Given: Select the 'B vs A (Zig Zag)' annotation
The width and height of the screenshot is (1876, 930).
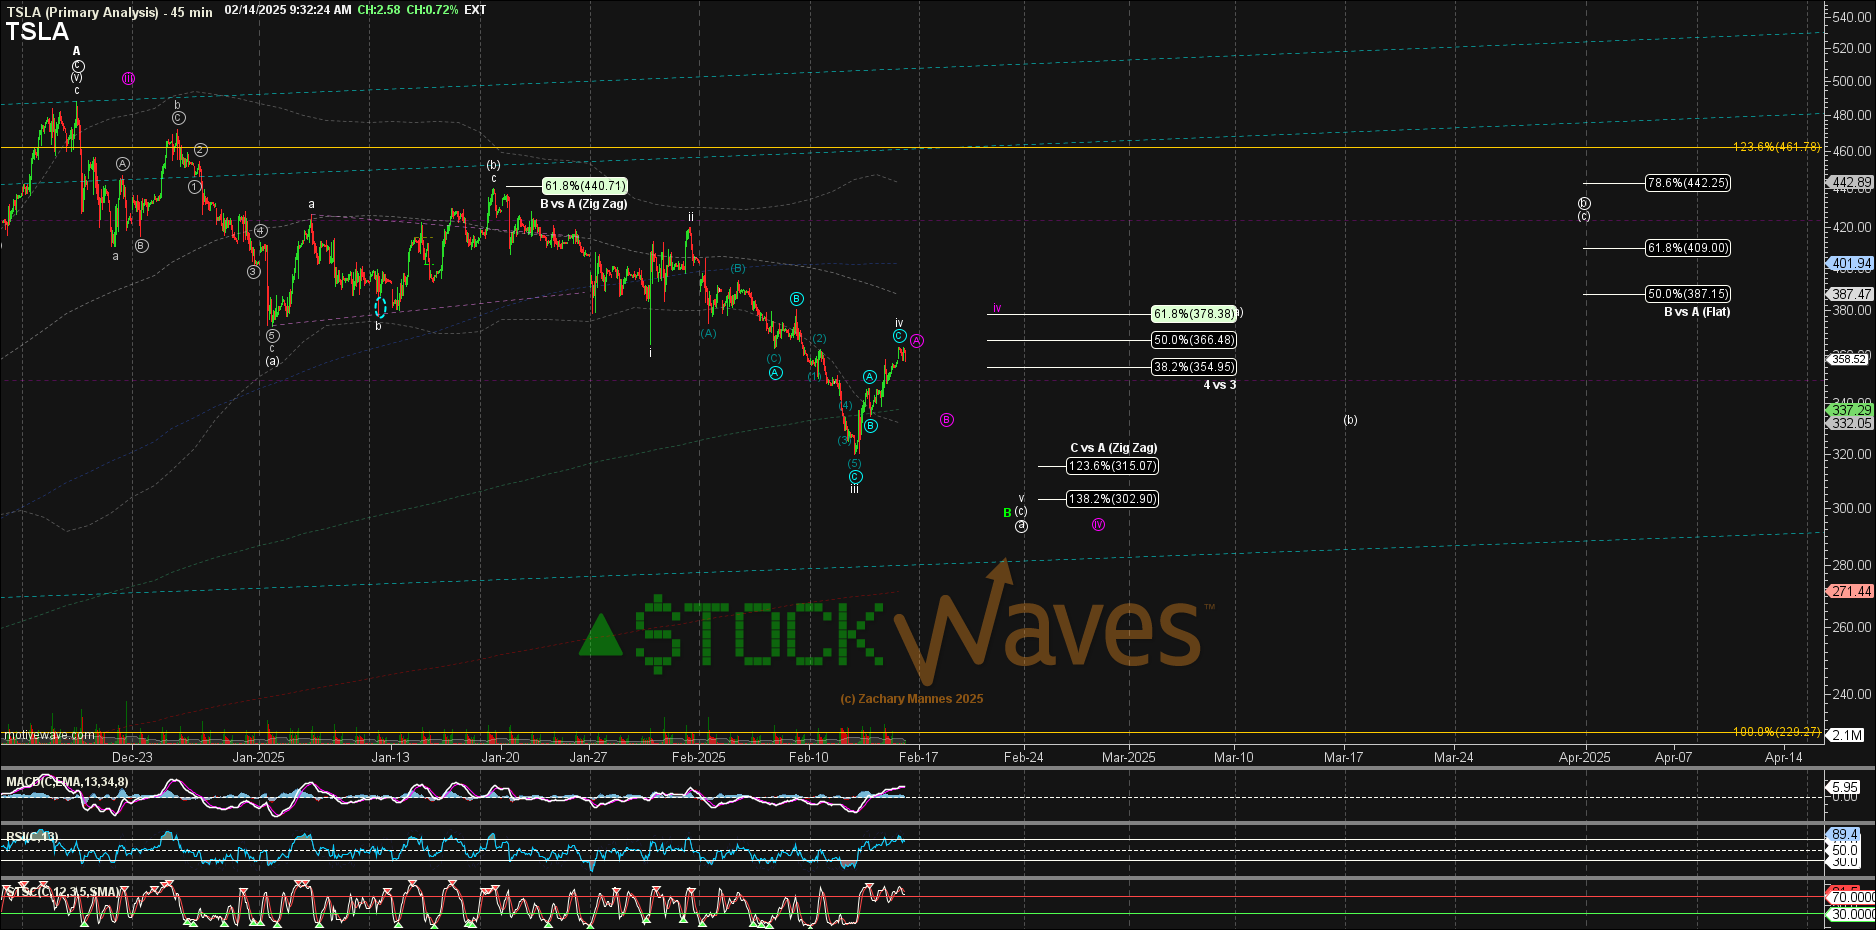Looking at the screenshot, I should [584, 204].
